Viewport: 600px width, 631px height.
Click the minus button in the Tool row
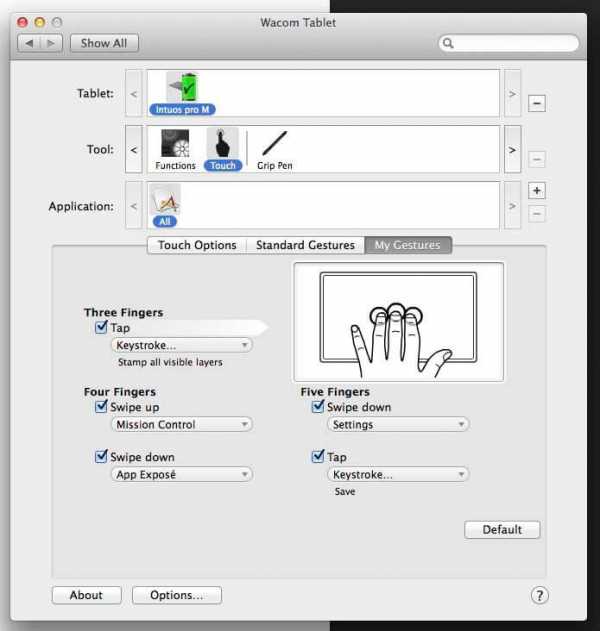click(536, 159)
